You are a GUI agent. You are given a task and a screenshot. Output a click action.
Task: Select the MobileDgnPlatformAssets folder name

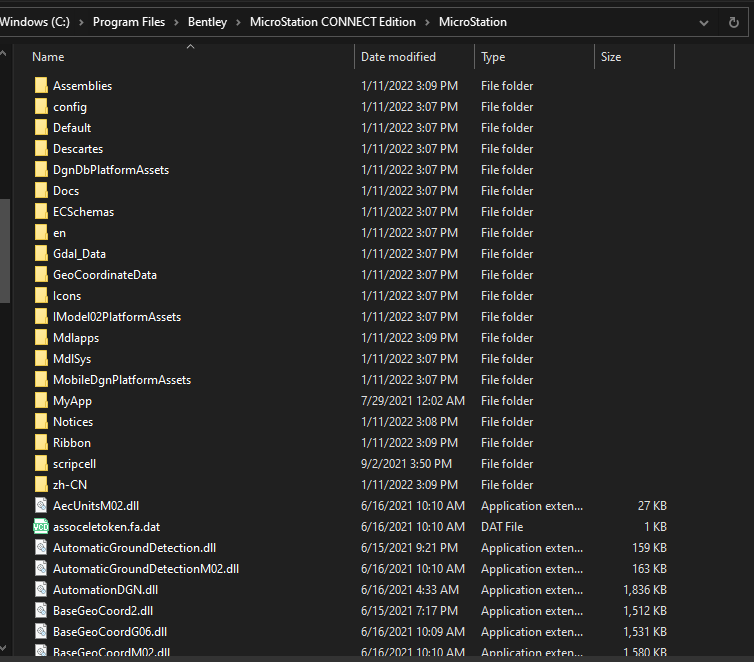(x=122, y=380)
